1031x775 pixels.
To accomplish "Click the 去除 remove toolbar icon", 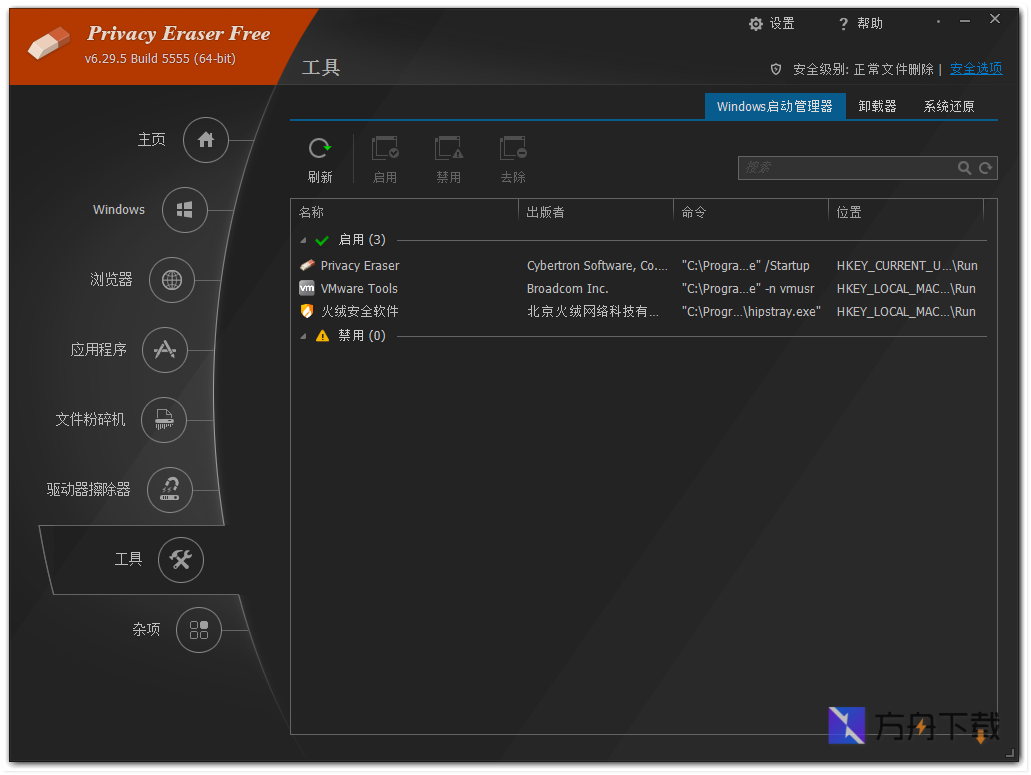I will coord(514,149).
